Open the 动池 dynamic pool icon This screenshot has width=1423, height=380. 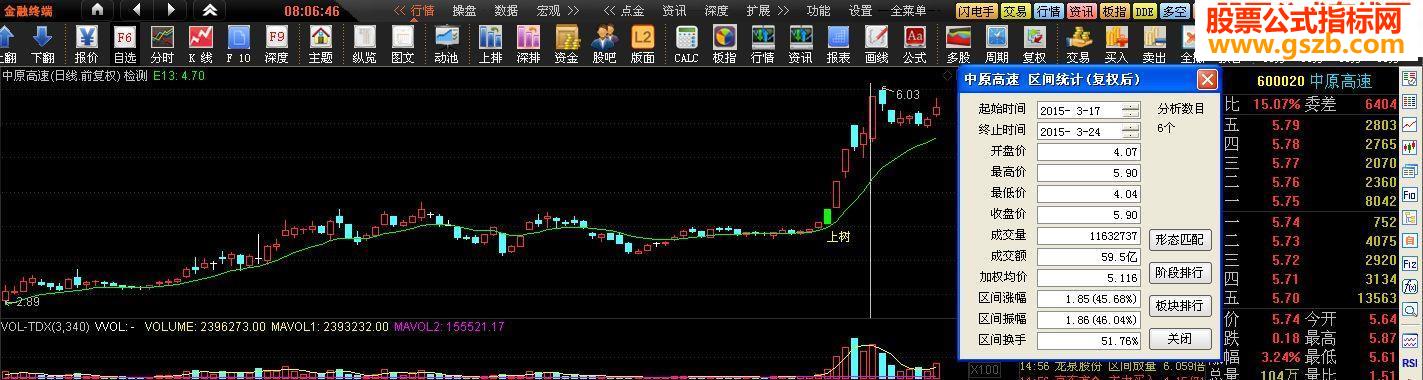tap(446, 44)
